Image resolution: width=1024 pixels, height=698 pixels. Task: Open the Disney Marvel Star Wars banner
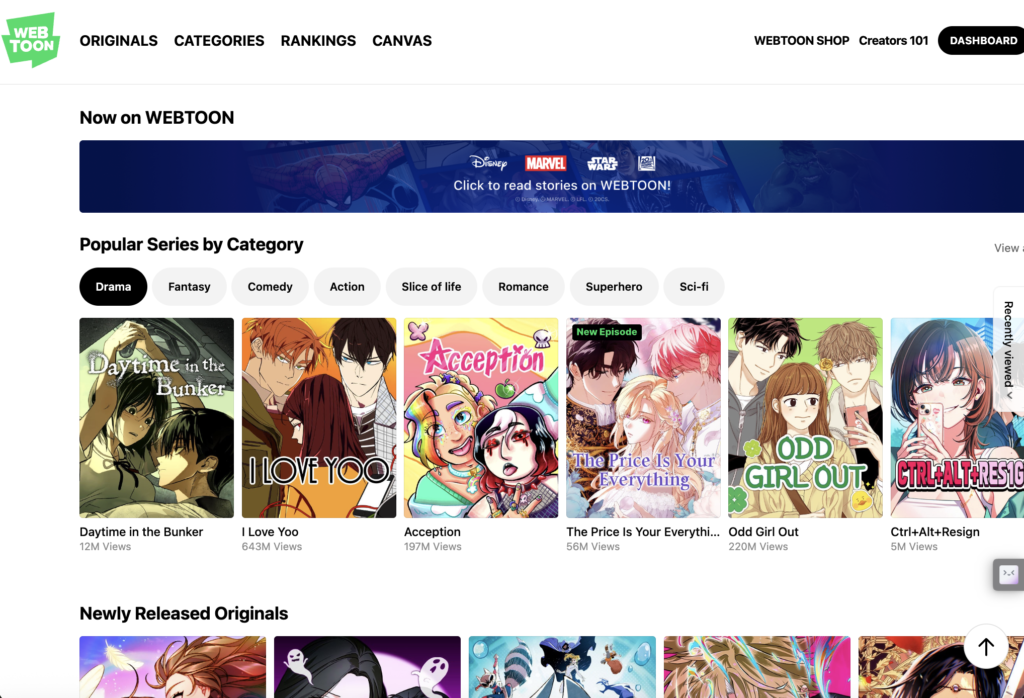tap(552, 176)
